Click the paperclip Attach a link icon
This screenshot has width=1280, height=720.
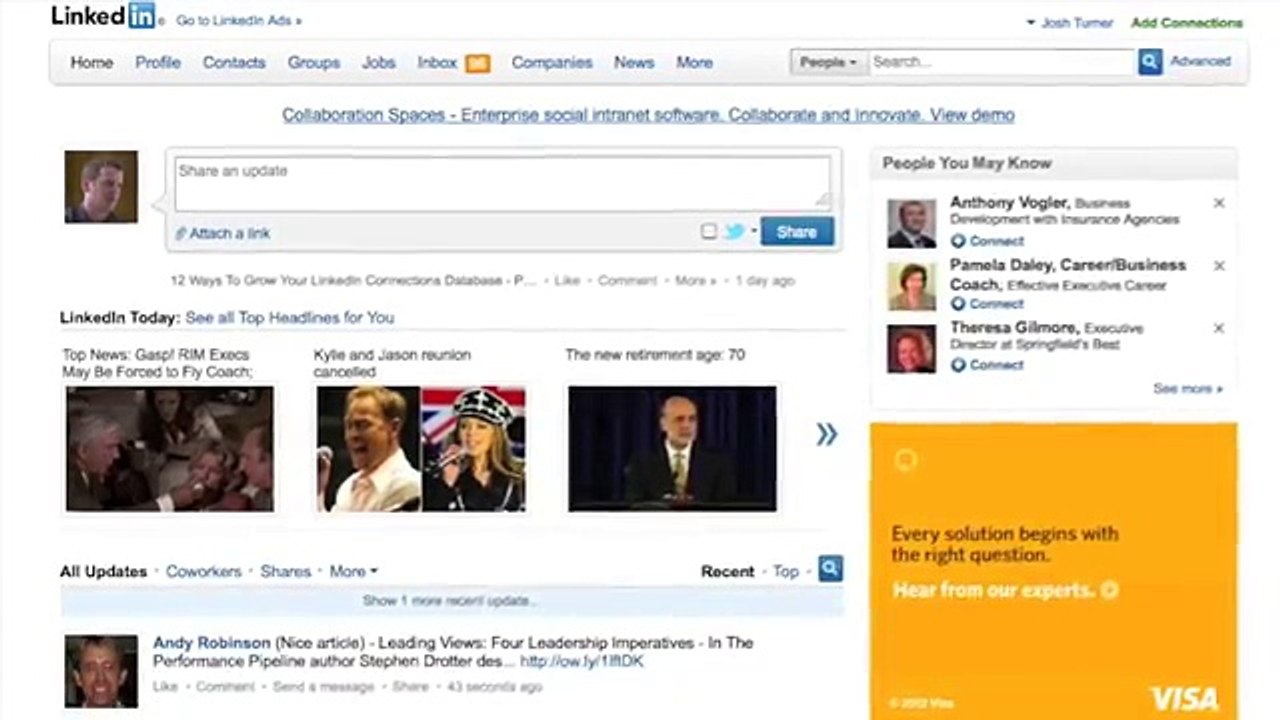[181, 234]
